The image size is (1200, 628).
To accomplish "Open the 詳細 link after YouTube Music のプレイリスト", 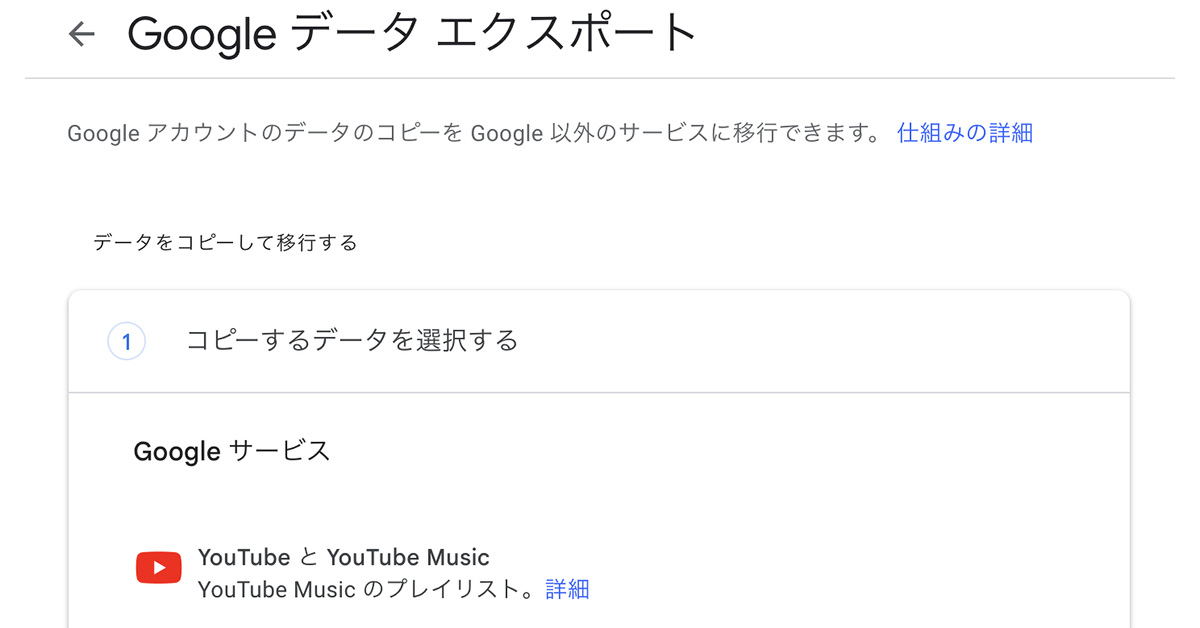I will pyautogui.click(x=567, y=589).
